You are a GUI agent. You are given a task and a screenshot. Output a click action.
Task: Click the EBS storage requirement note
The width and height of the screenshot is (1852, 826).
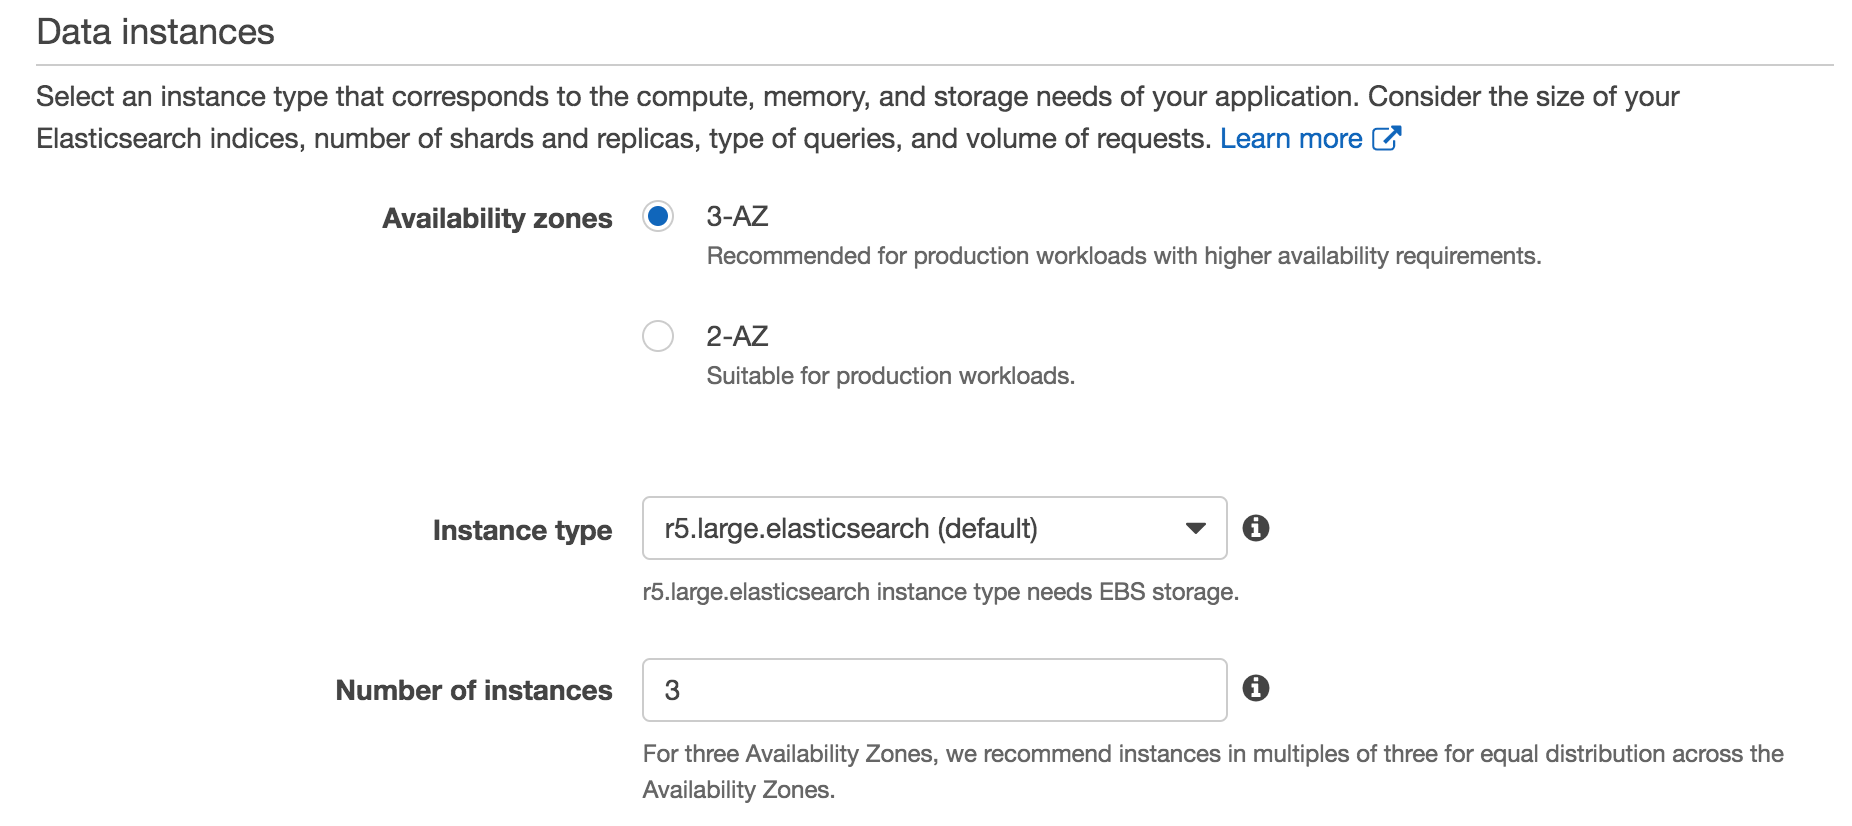click(940, 592)
